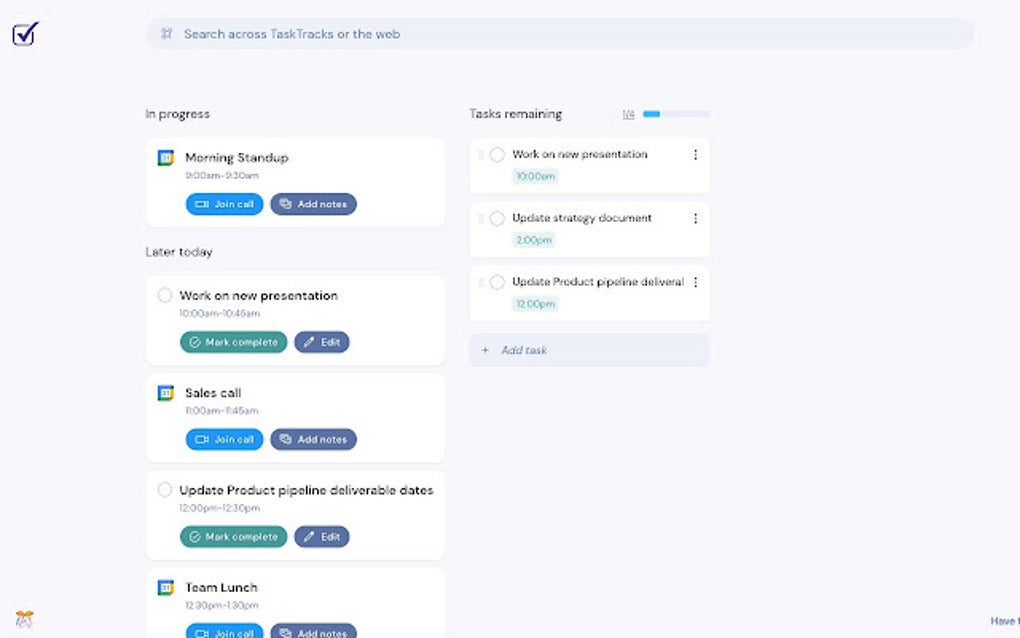Select the In progress section header

coord(177,113)
